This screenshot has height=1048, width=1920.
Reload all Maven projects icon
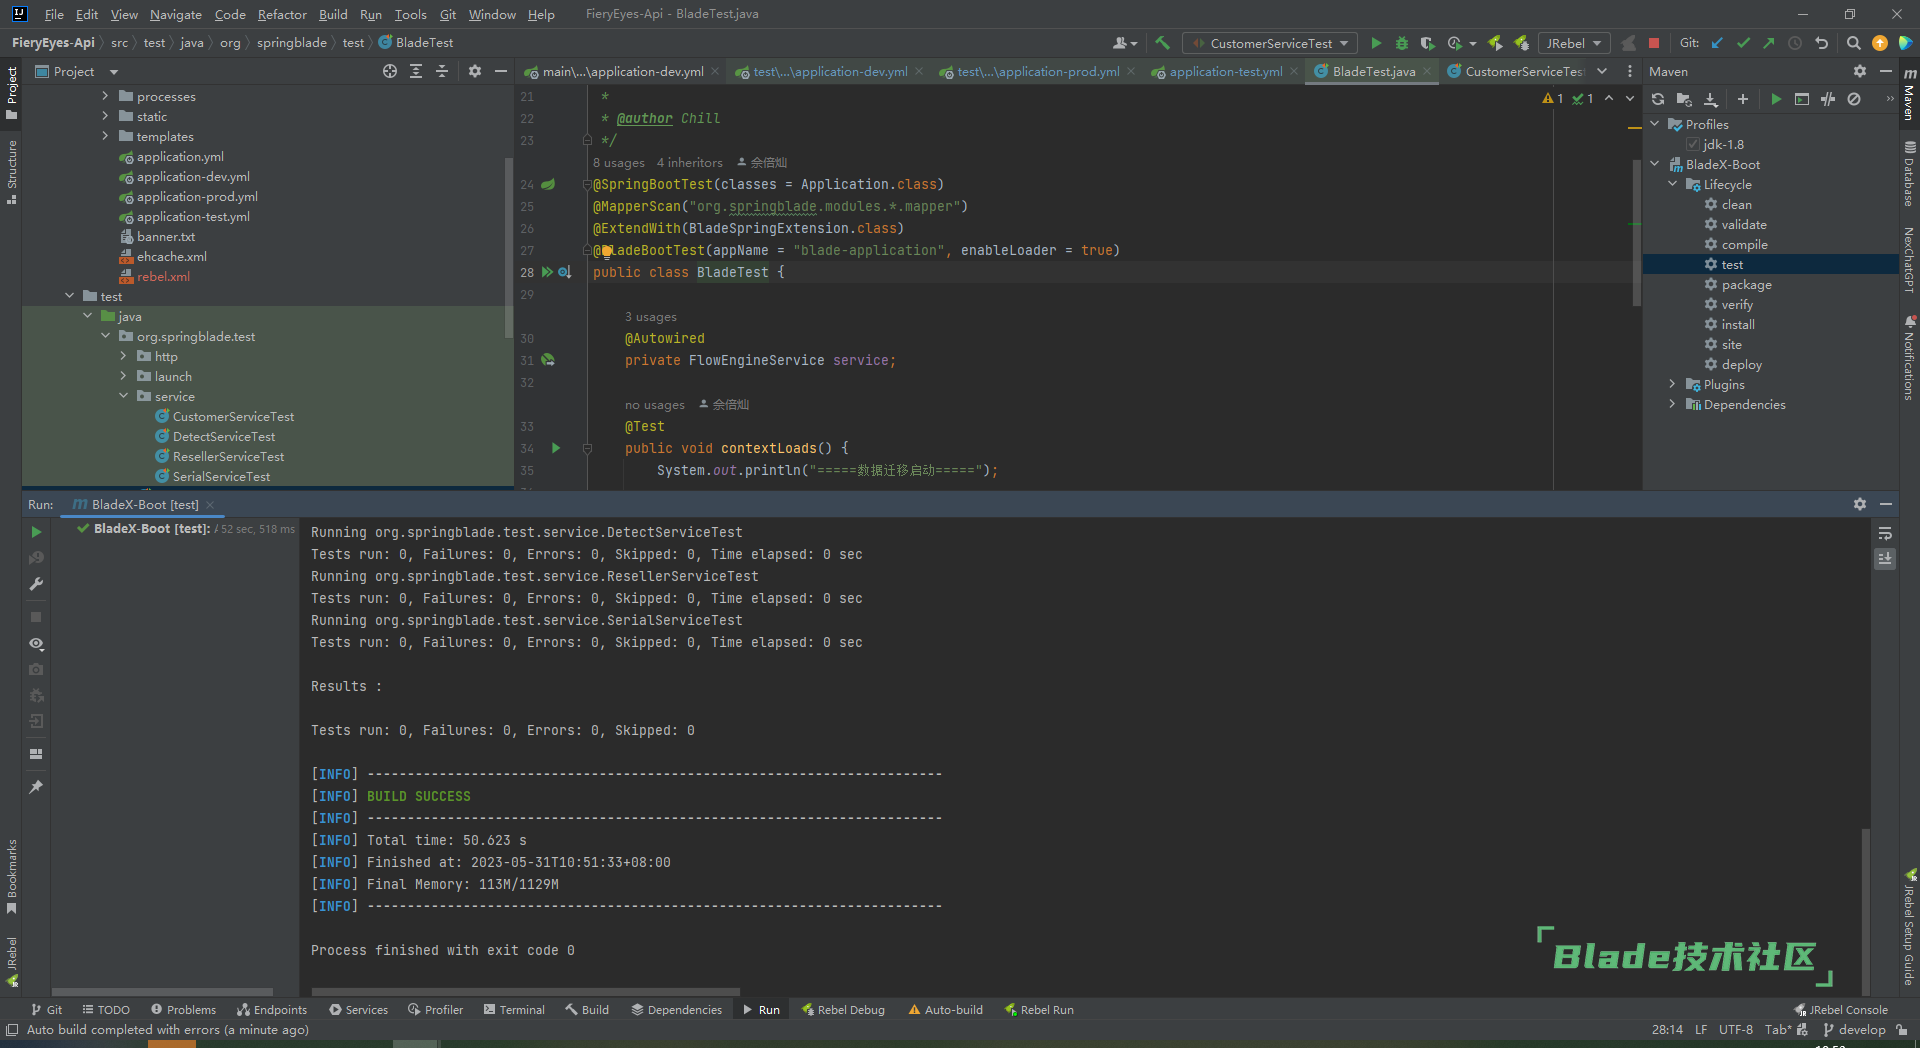(1658, 99)
